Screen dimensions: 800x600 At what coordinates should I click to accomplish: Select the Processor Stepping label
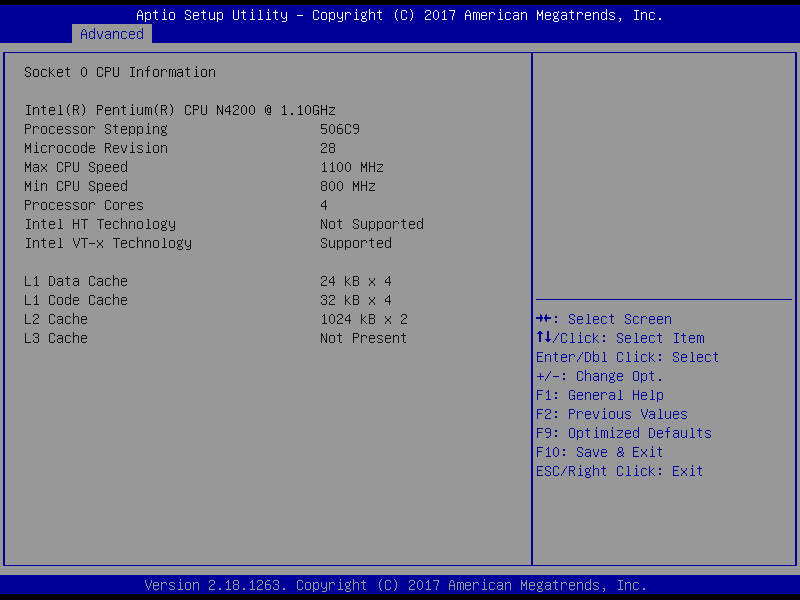(95, 129)
